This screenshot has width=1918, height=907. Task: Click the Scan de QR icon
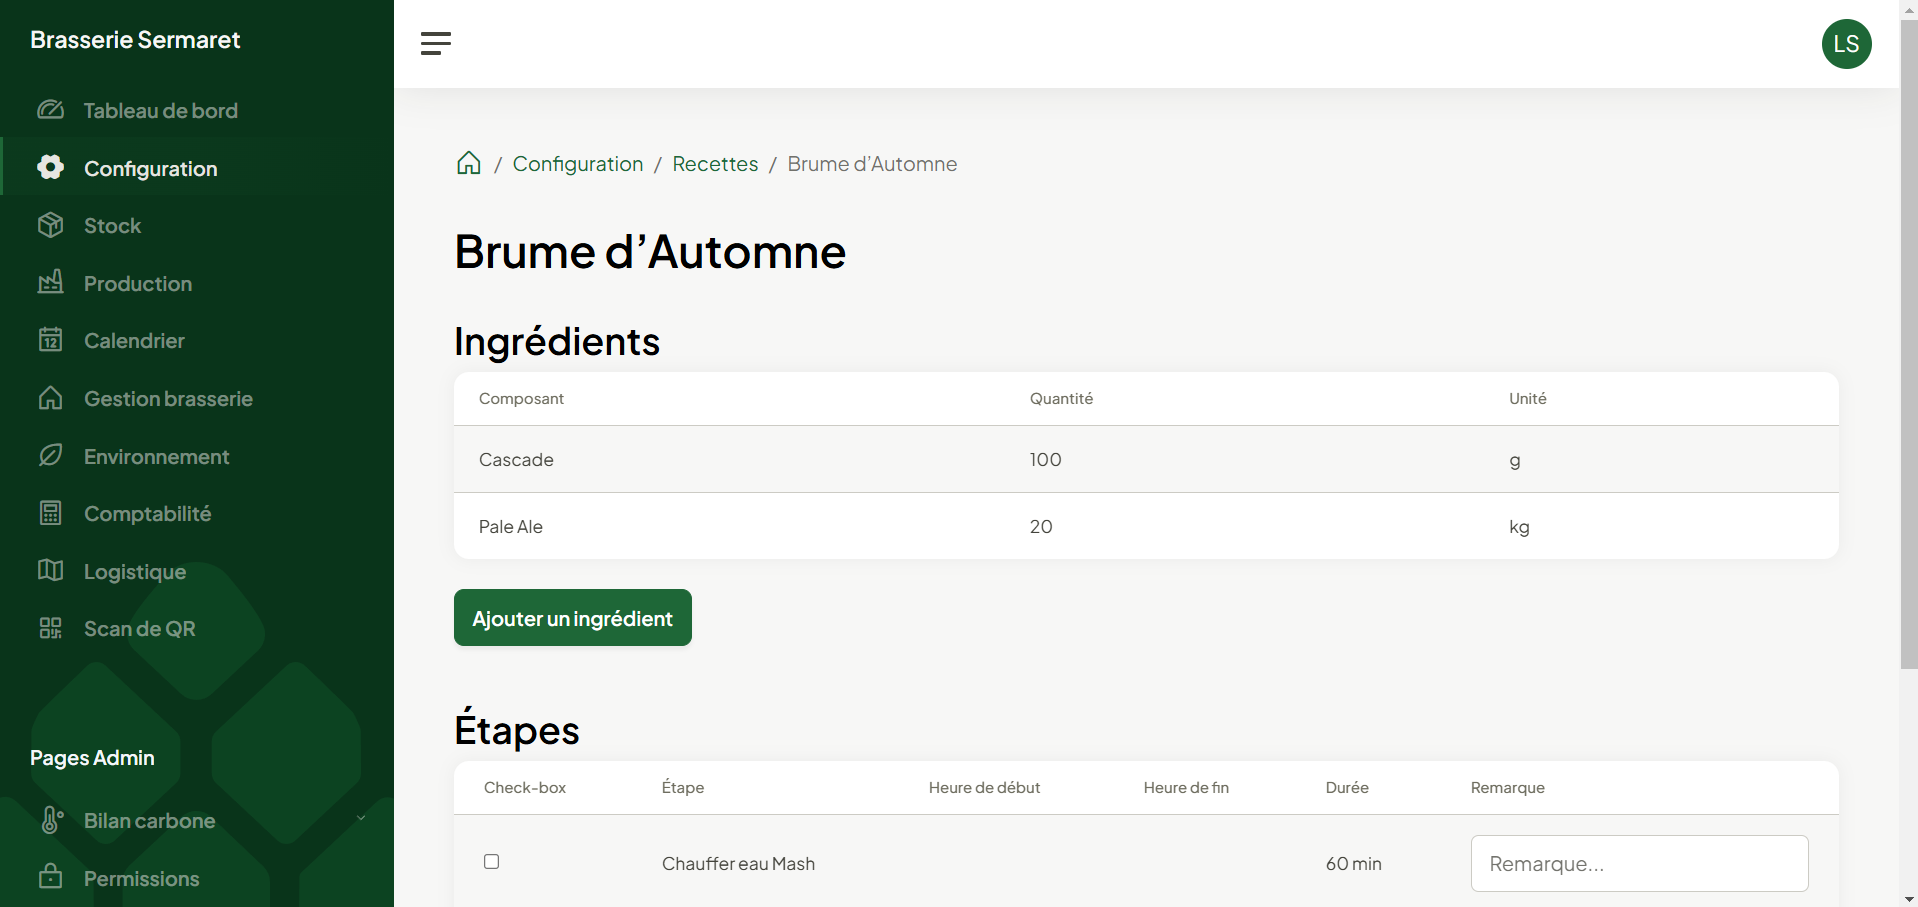pyautogui.click(x=50, y=629)
